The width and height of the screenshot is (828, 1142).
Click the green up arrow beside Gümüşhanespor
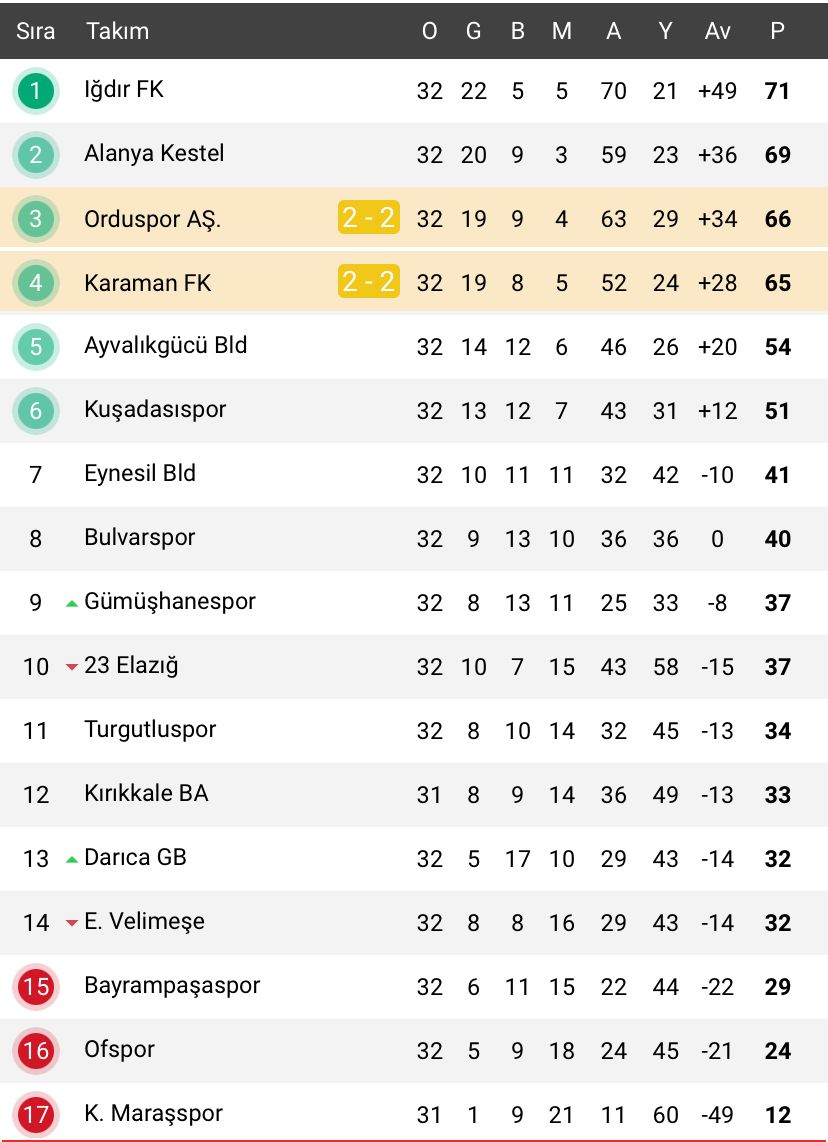[72, 603]
